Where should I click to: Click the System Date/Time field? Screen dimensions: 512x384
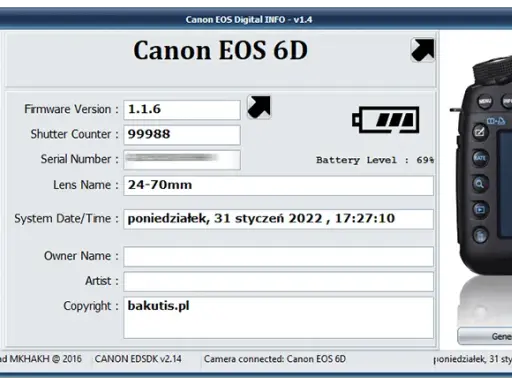point(278,219)
